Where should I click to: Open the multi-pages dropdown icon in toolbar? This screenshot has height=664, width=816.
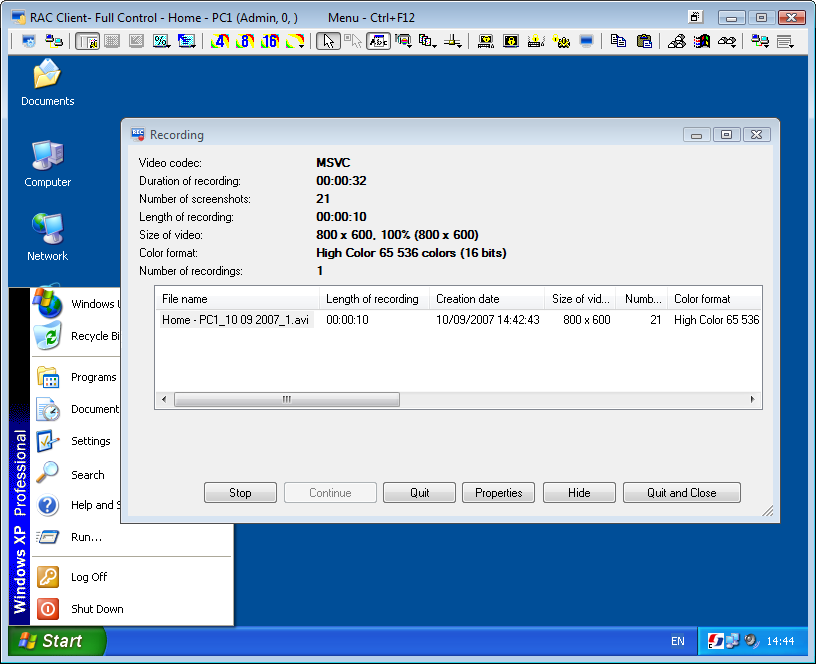(428, 41)
